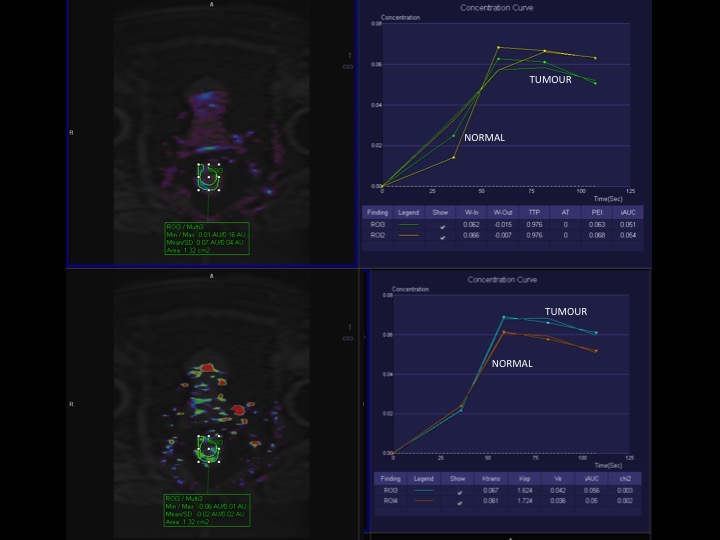Viewport: 720px width, 540px height.
Task: Toggle Show checkbox for ROI3 in upper table
Action: pyautogui.click(x=441, y=226)
